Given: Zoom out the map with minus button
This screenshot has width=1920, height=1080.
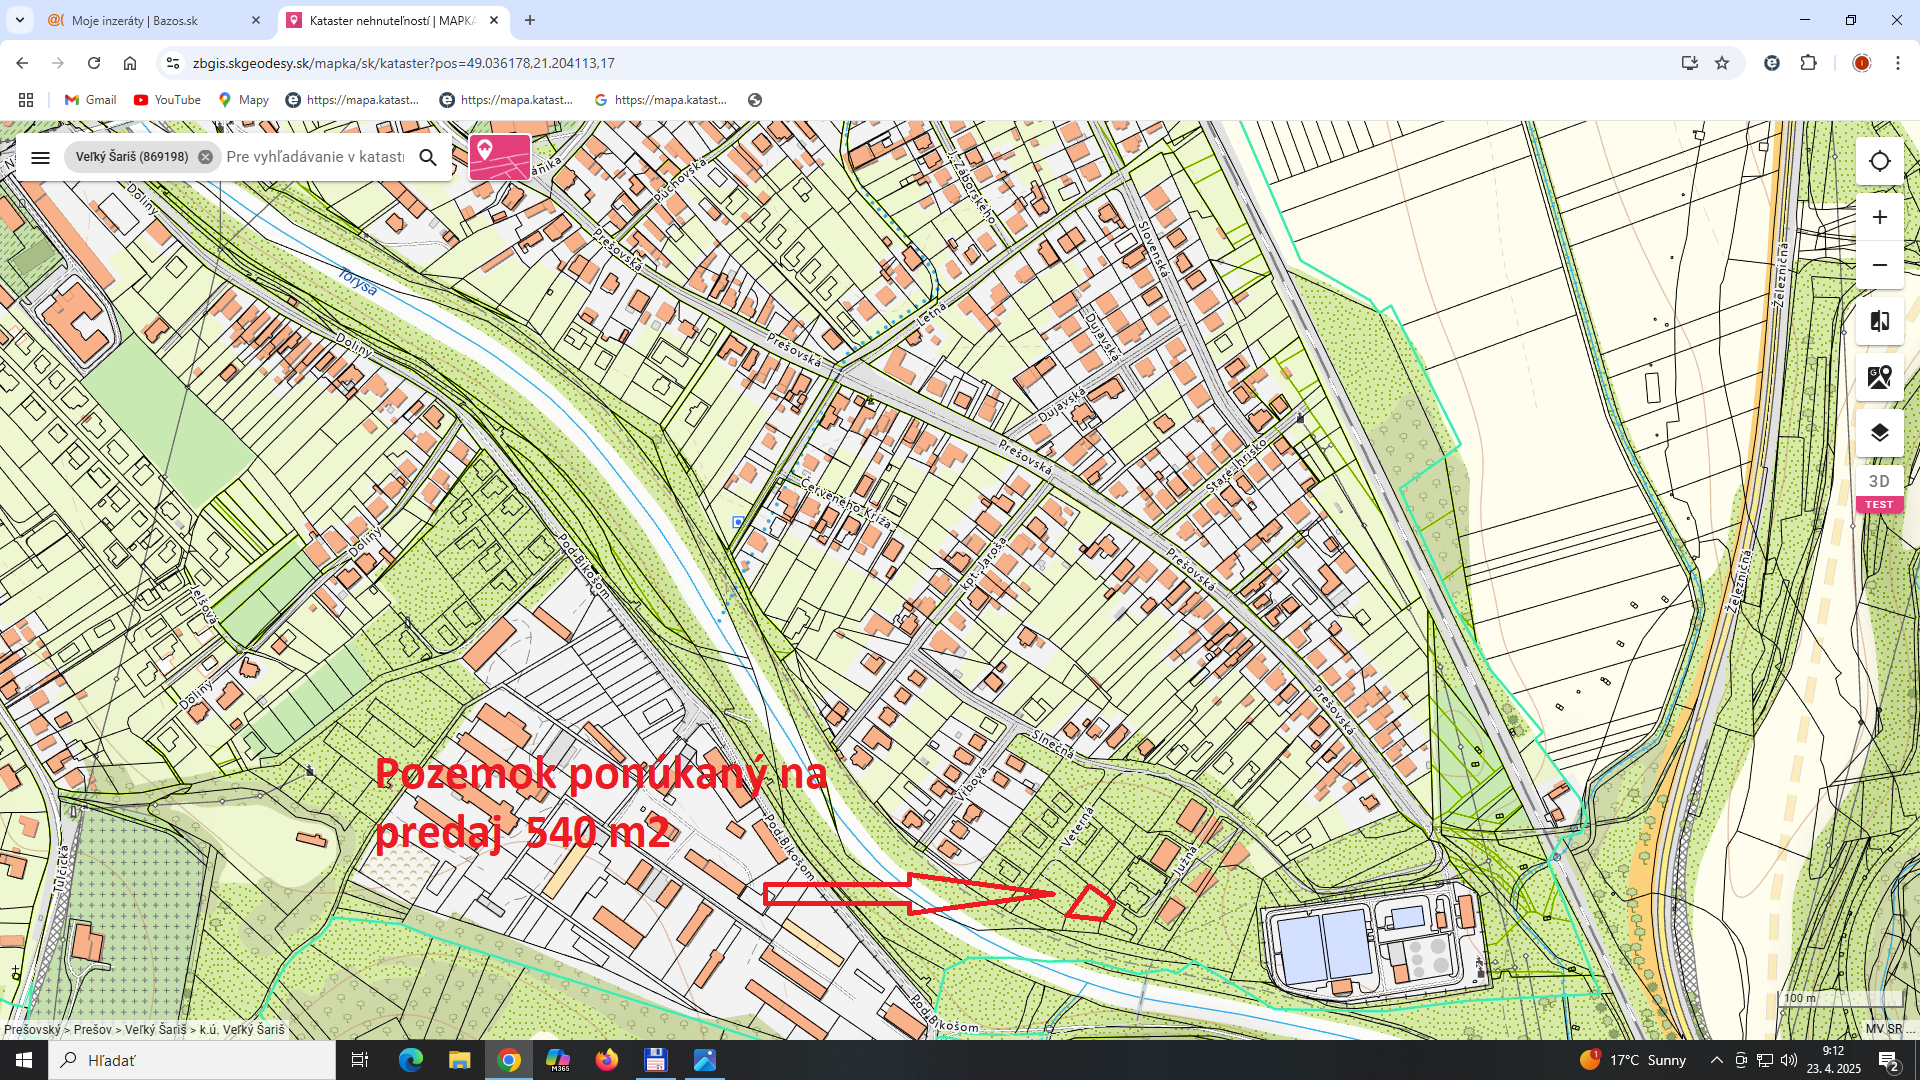Looking at the screenshot, I should tap(1880, 265).
